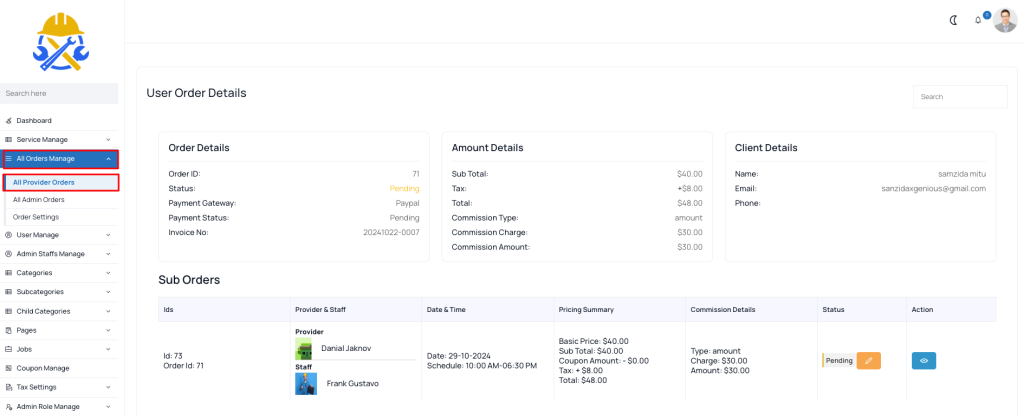
Task: Click the Jobs sidebar icon
Action: 8,349
